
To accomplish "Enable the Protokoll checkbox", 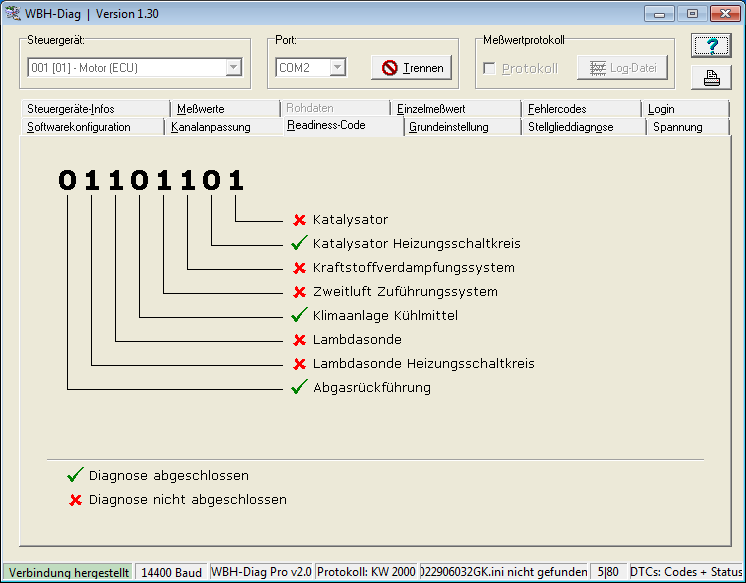I will [489, 68].
